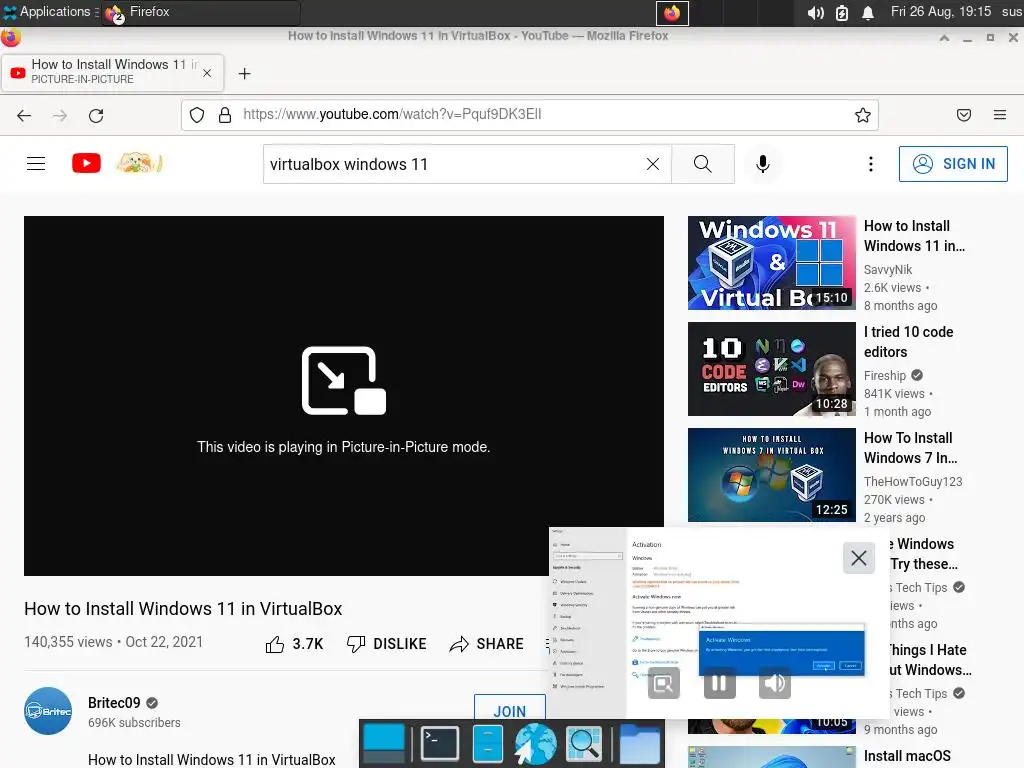
Task: Click Firefox workspace indicator in top panel
Action: click(672, 12)
